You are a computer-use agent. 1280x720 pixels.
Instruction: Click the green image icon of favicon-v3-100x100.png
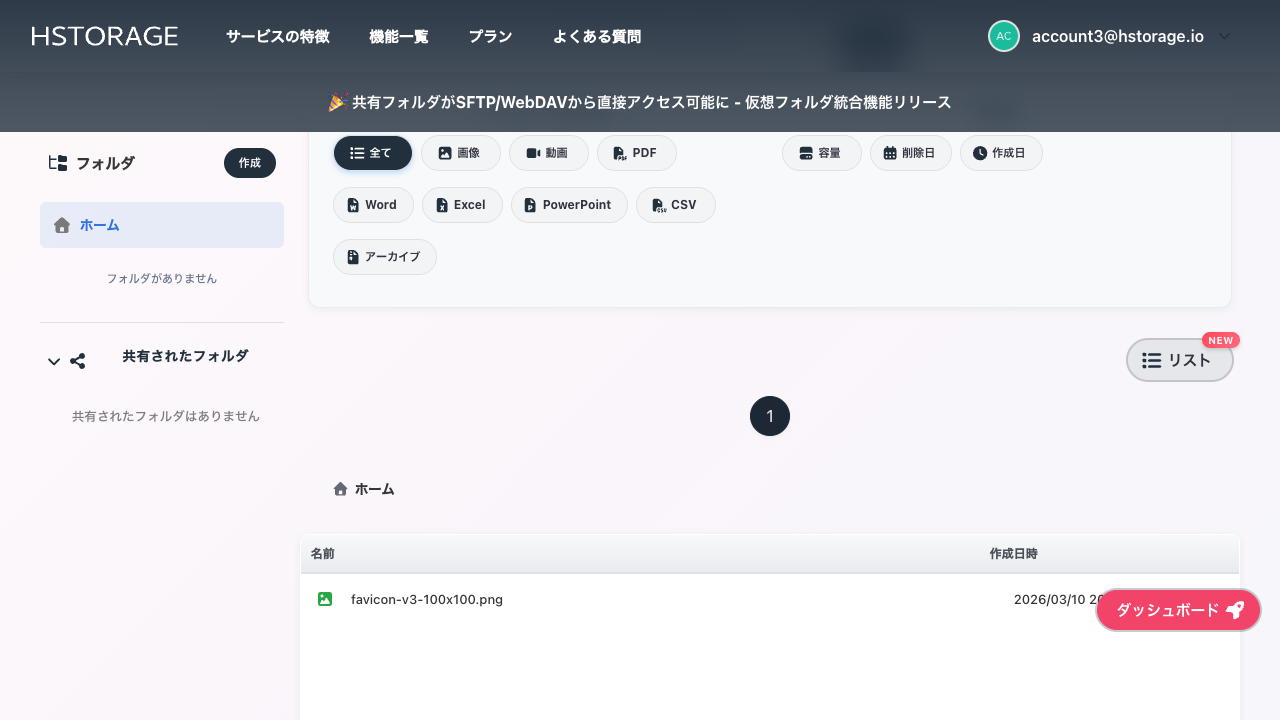coord(325,599)
